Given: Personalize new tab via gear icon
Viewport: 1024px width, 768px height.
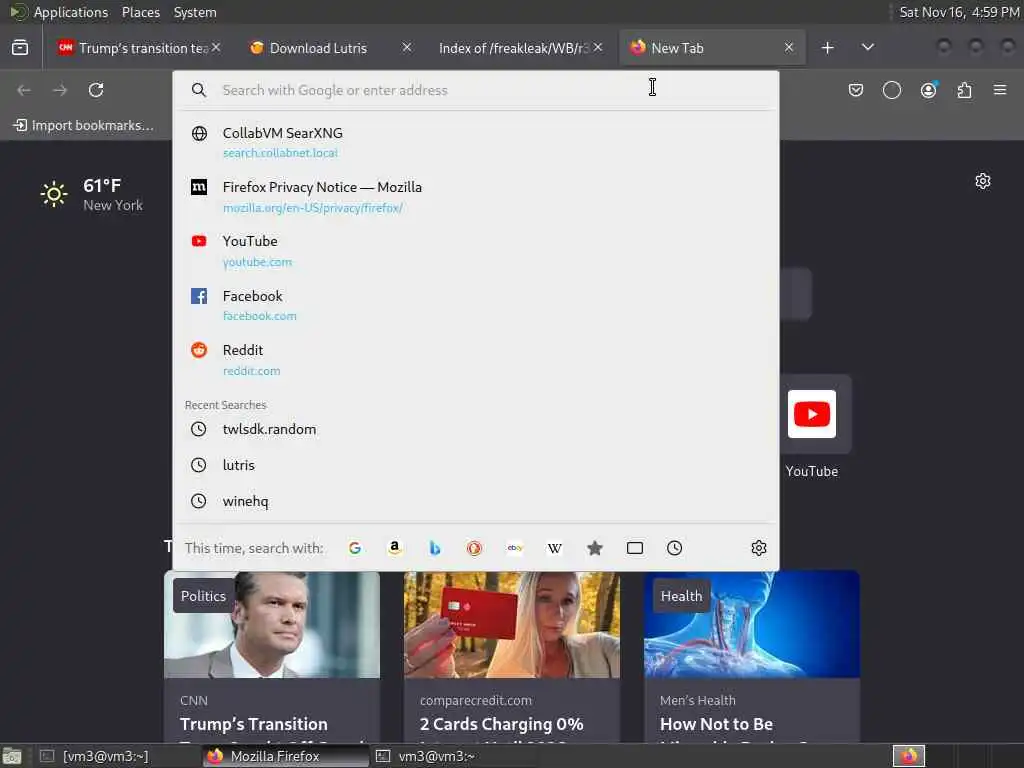Looking at the screenshot, I should pos(983,181).
